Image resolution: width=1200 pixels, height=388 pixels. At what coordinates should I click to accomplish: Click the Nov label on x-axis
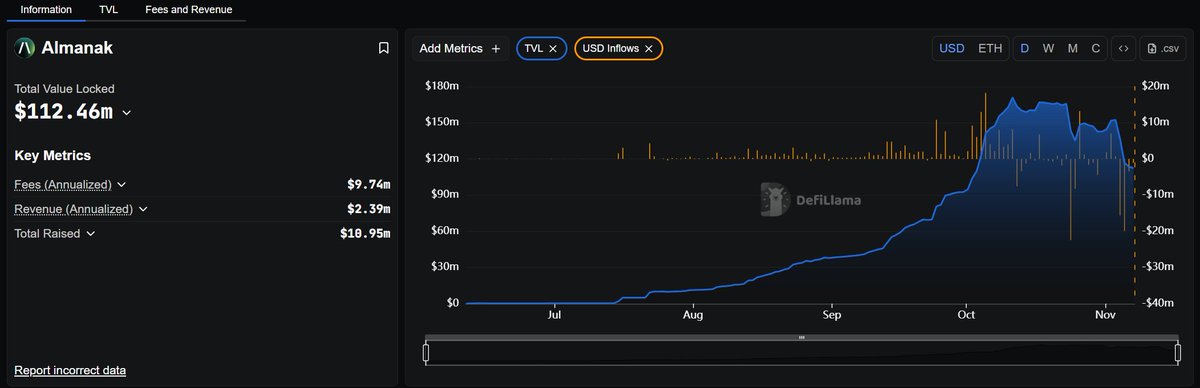tap(1105, 315)
